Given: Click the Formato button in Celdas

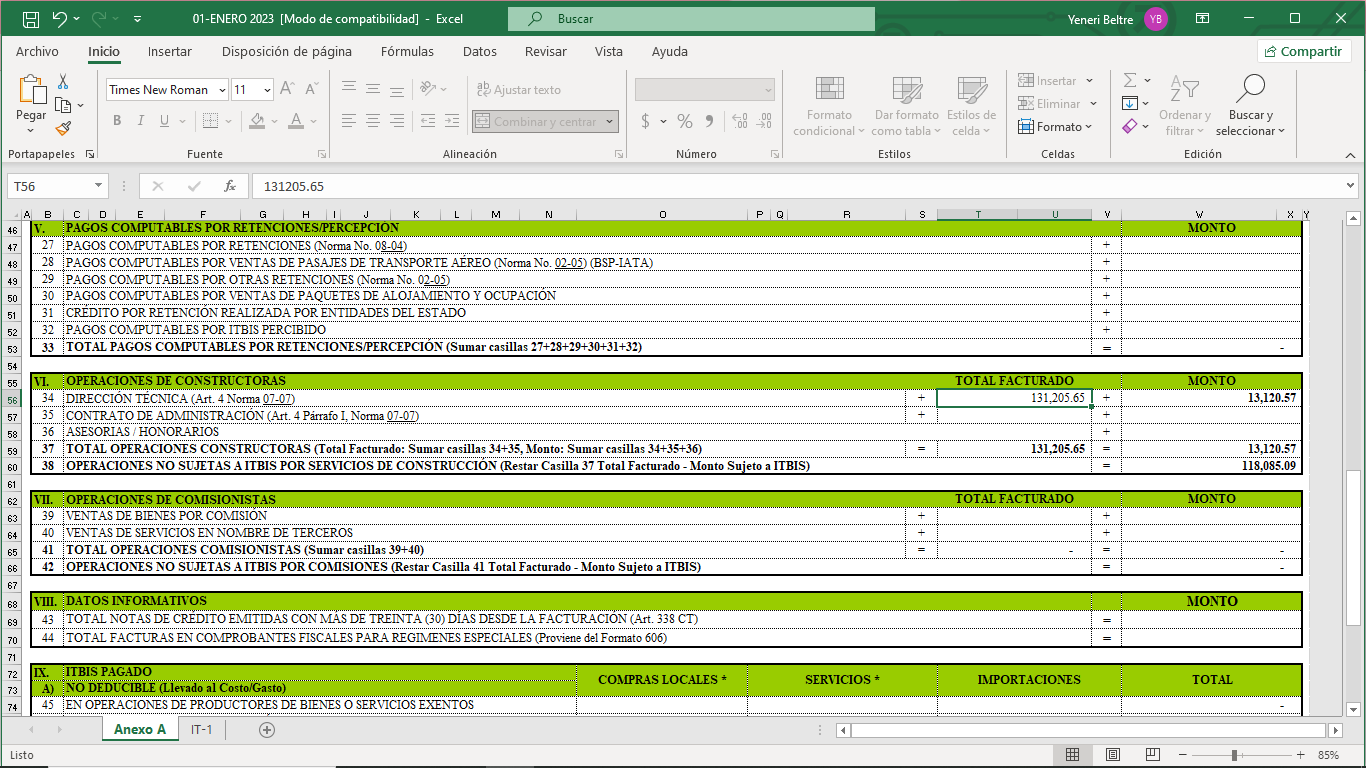Looking at the screenshot, I should point(1055,127).
